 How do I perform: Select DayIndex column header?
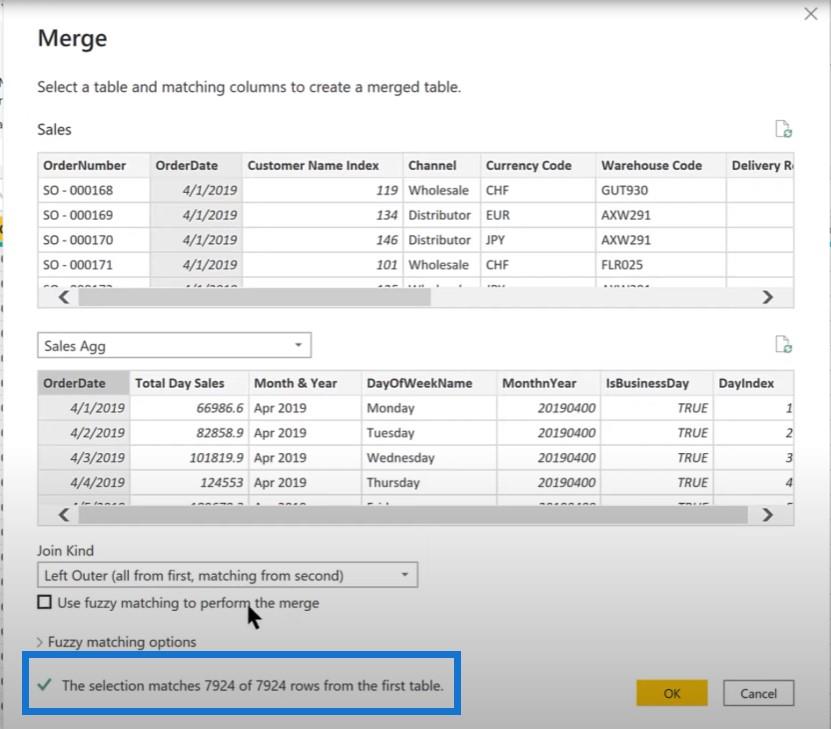753,383
